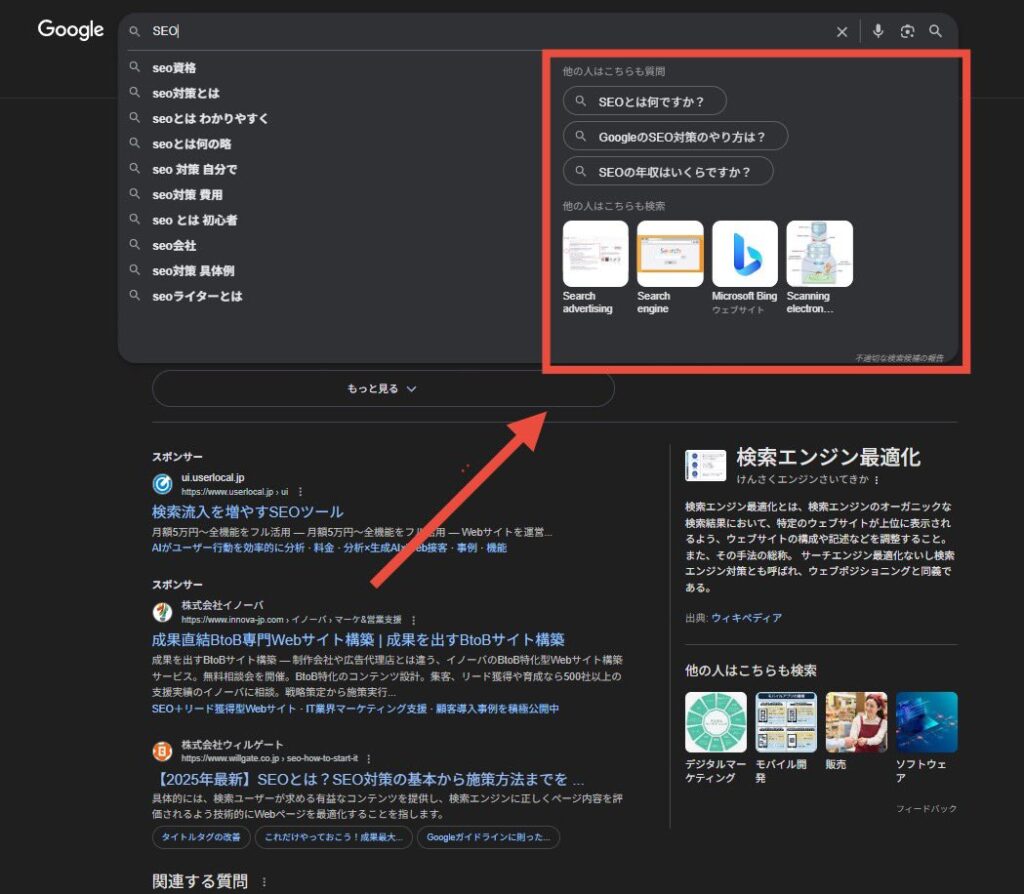This screenshot has width=1024, height=894.
Task: Open the ウィキペディア source link
Action: click(746, 618)
